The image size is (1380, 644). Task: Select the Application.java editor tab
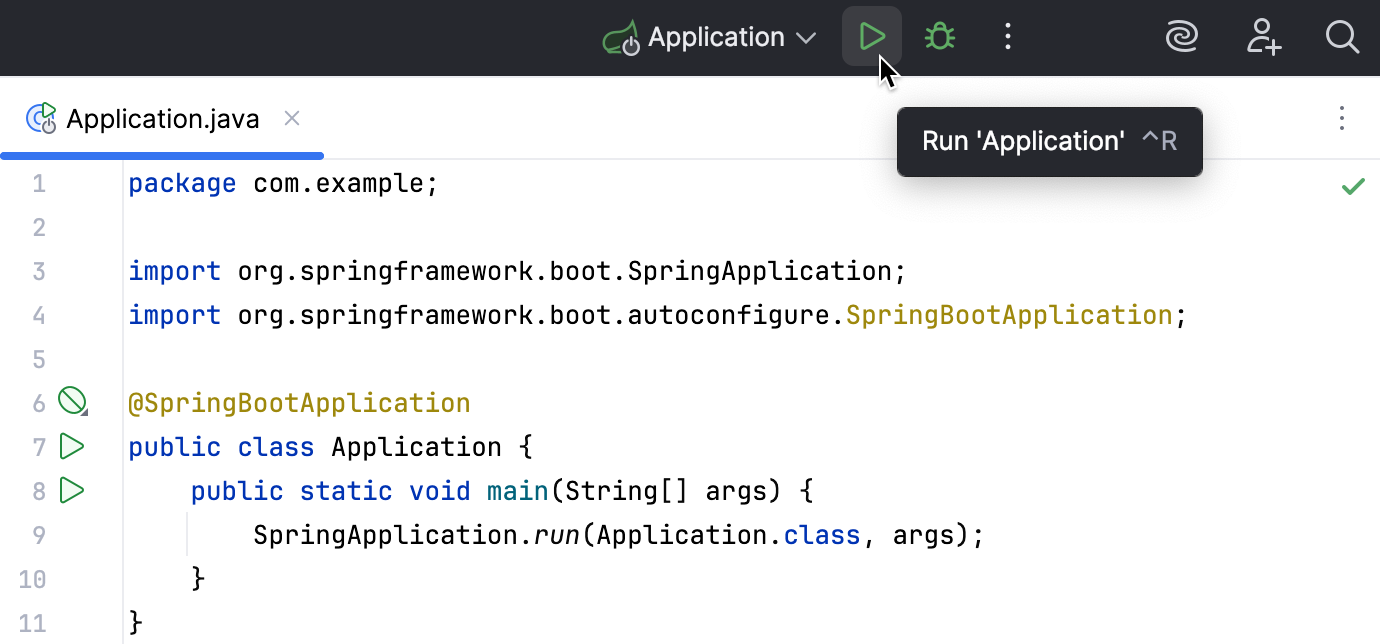tap(162, 120)
